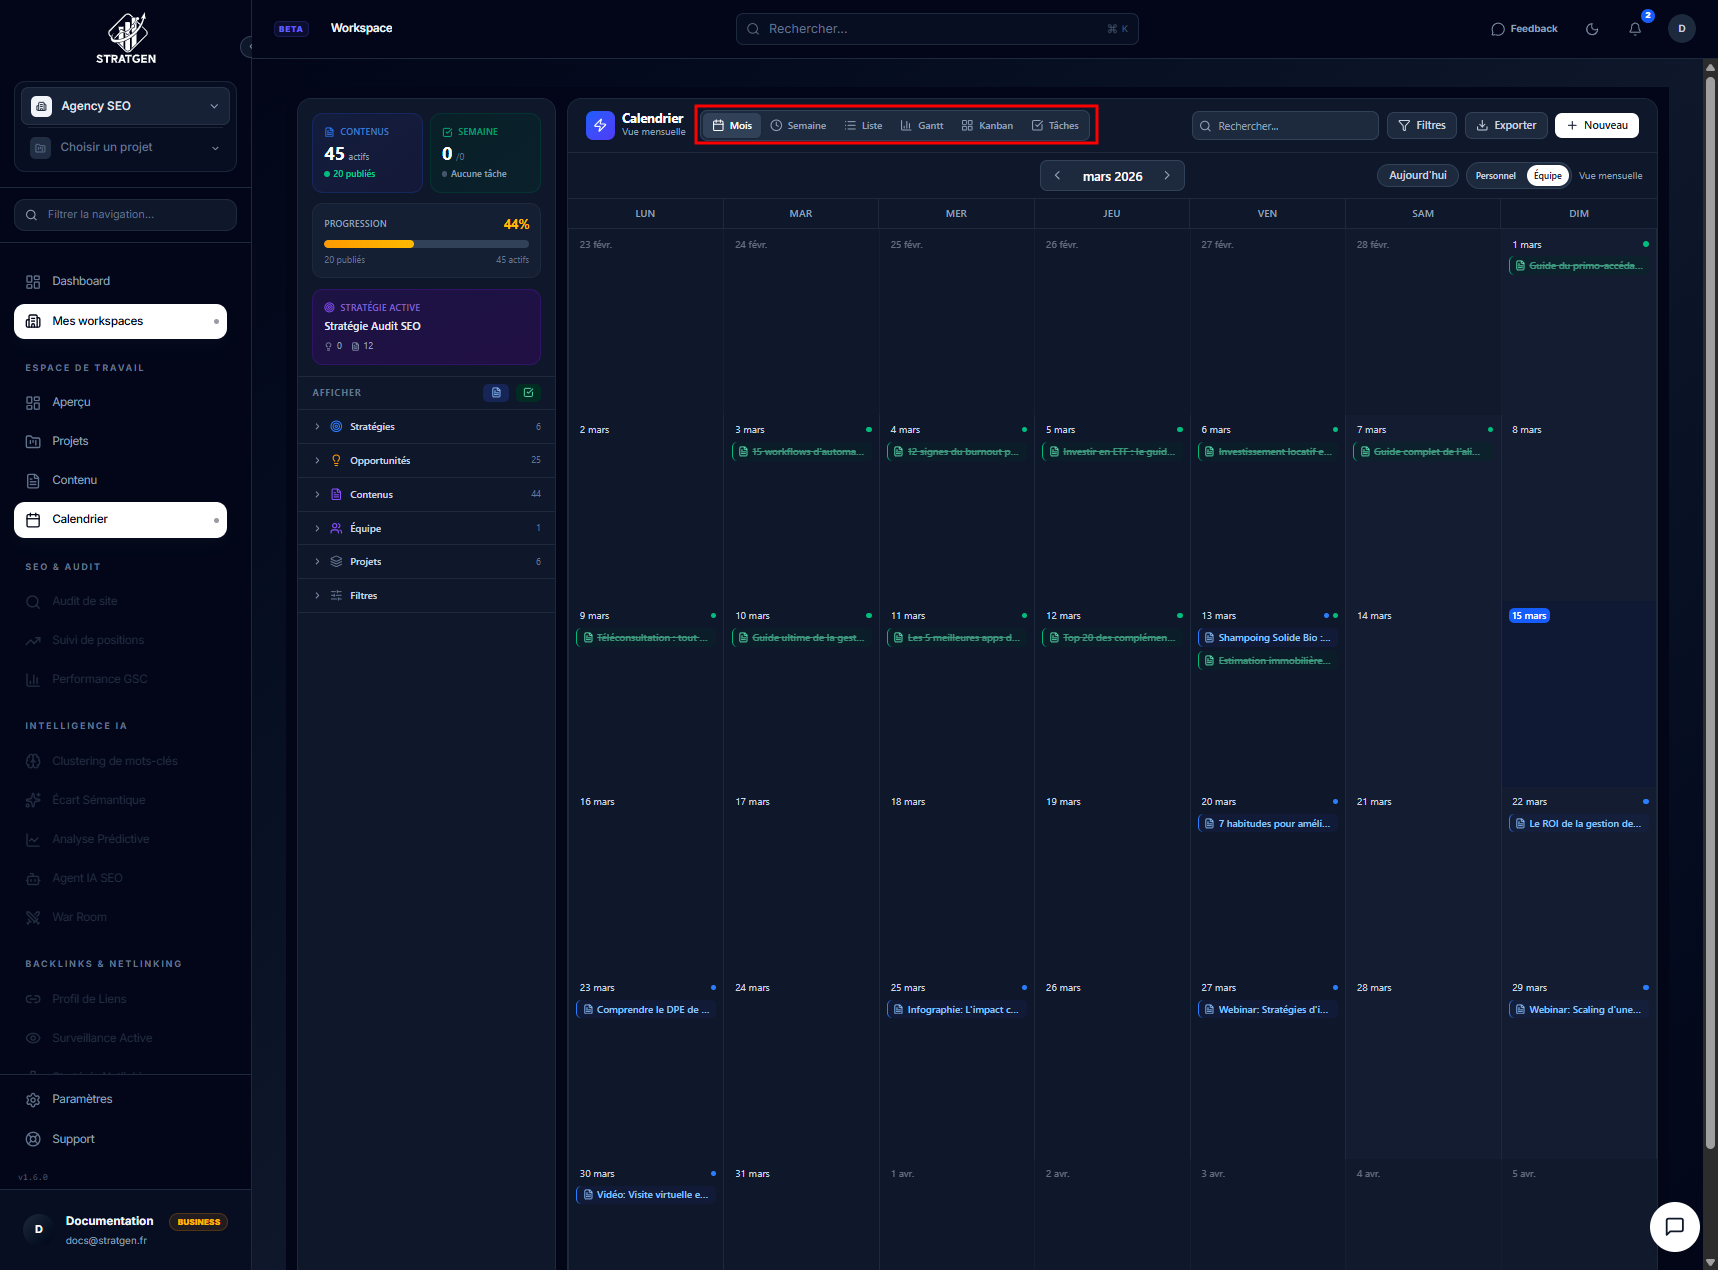Open the War Room section
This screenshot has width=1718, height=1270.
click(78, 916)
